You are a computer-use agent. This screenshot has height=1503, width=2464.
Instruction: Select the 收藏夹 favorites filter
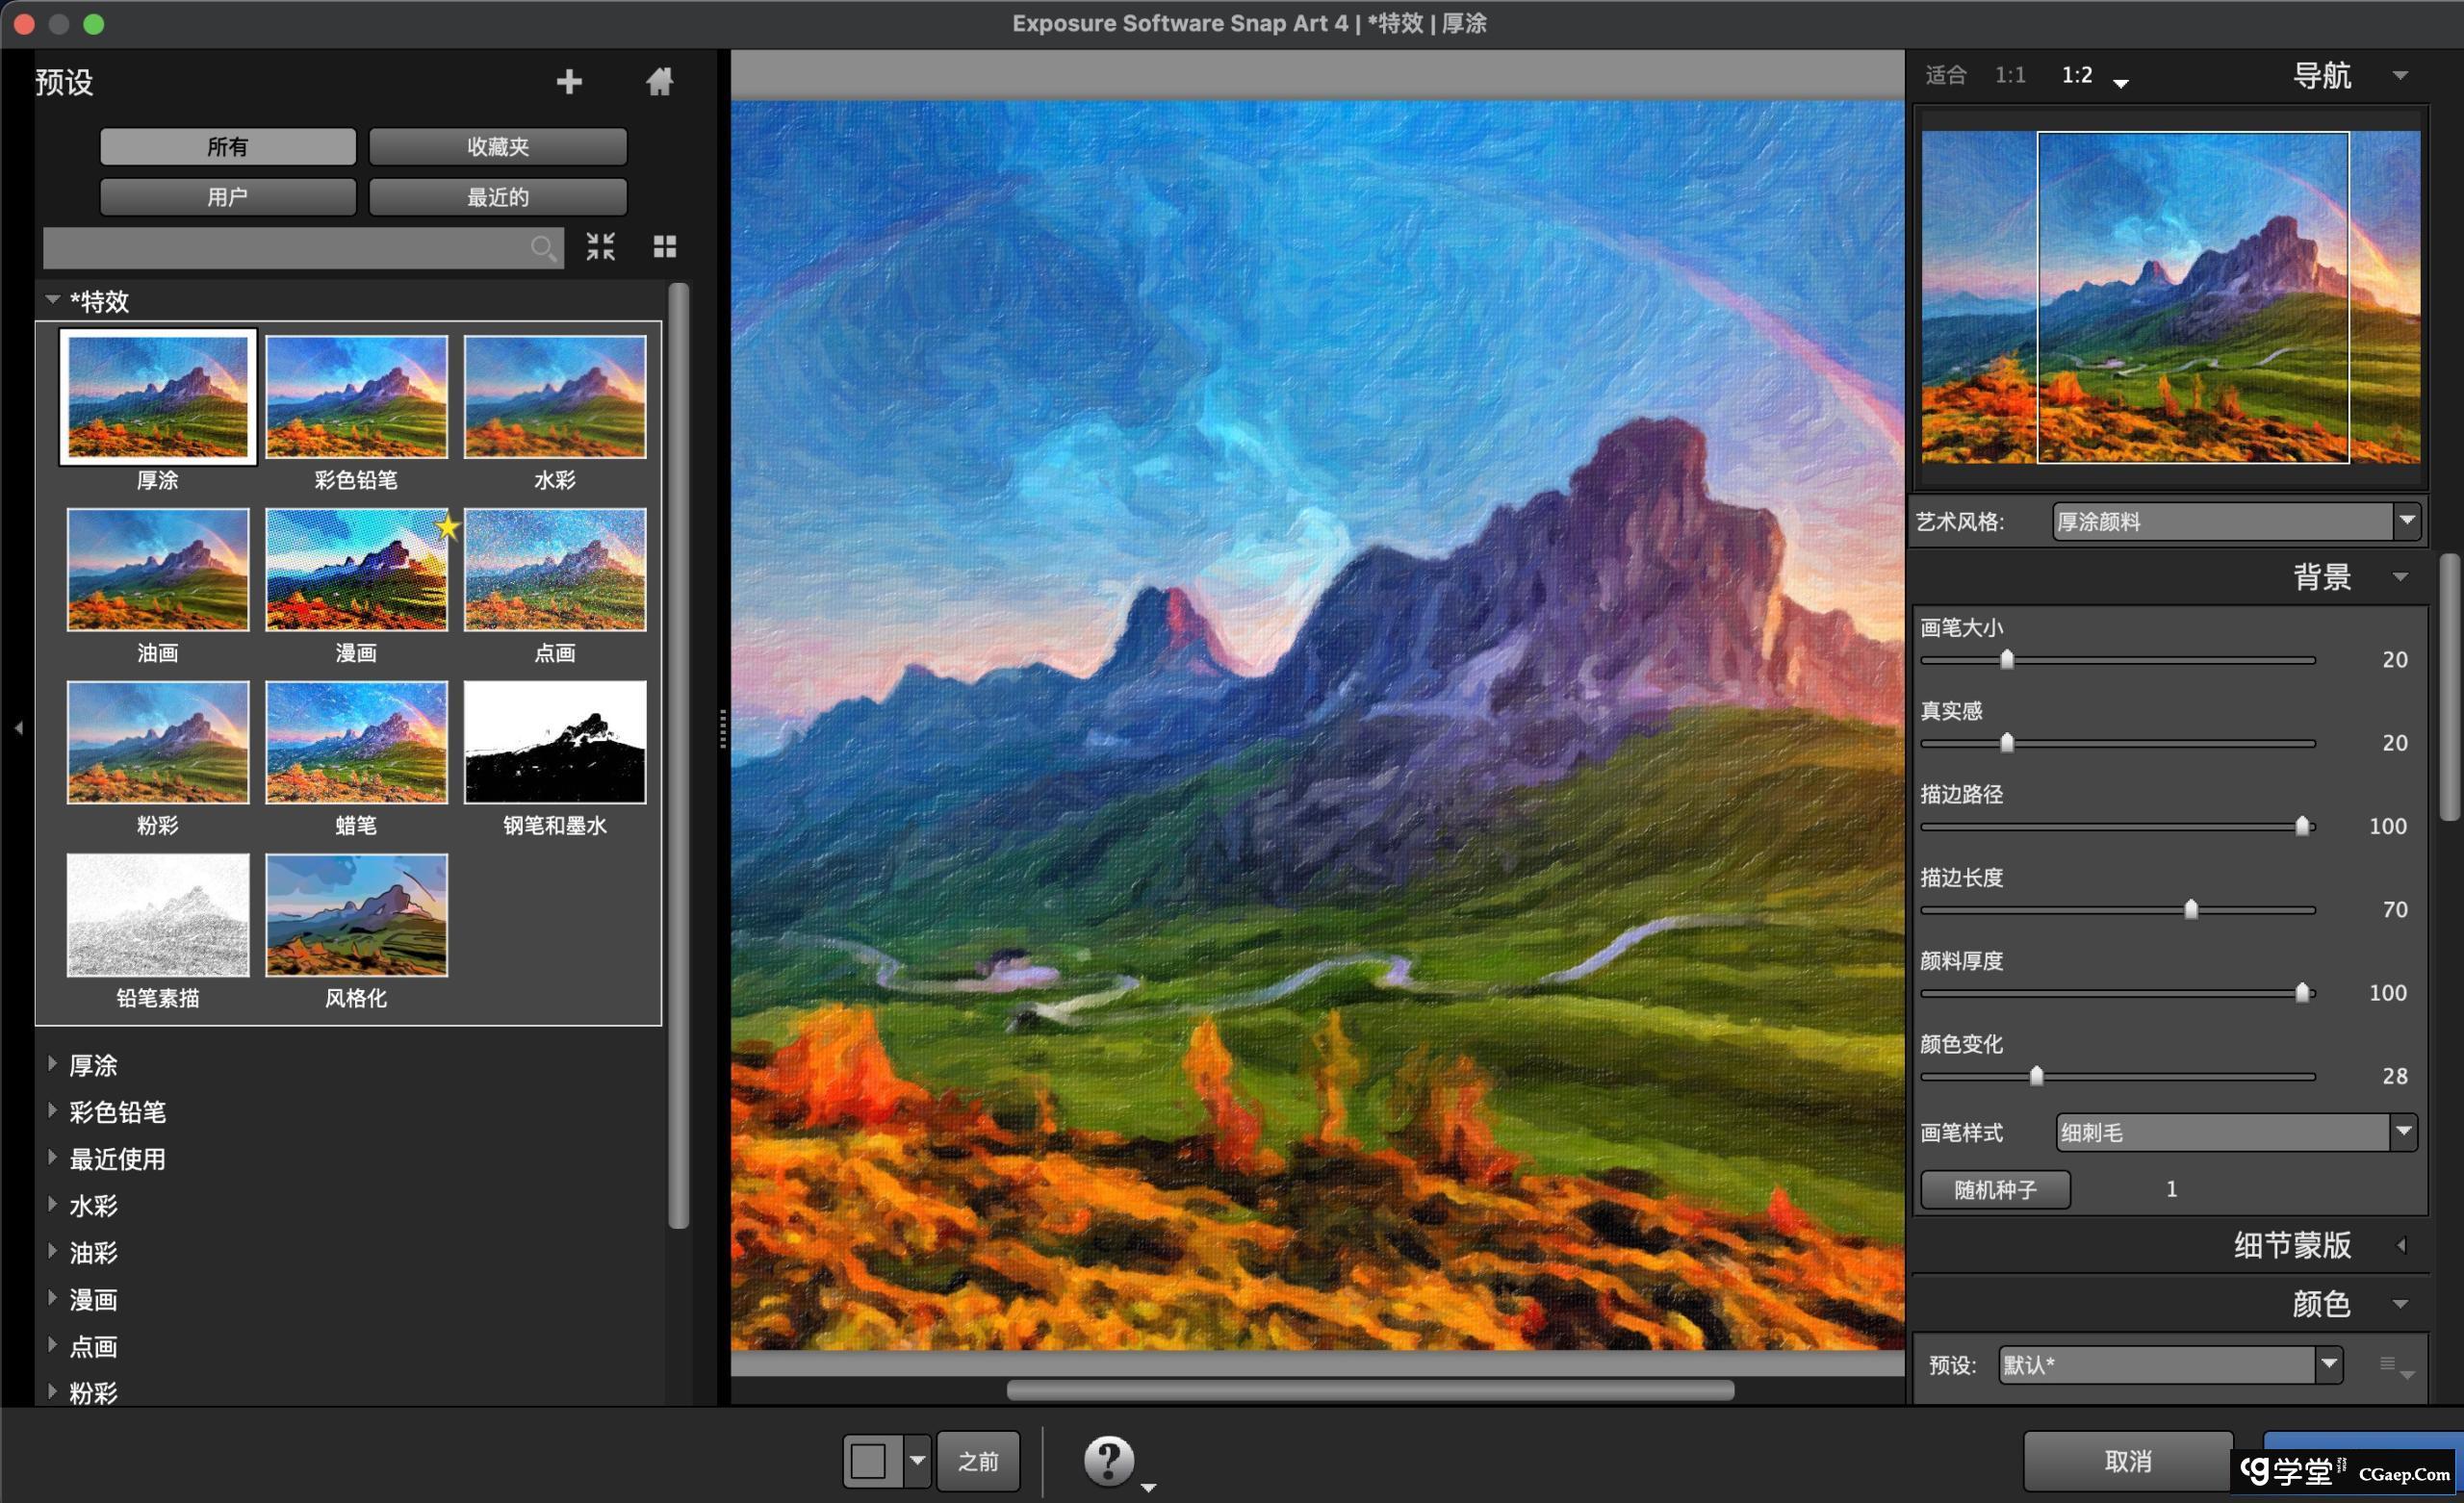(497, 147)
